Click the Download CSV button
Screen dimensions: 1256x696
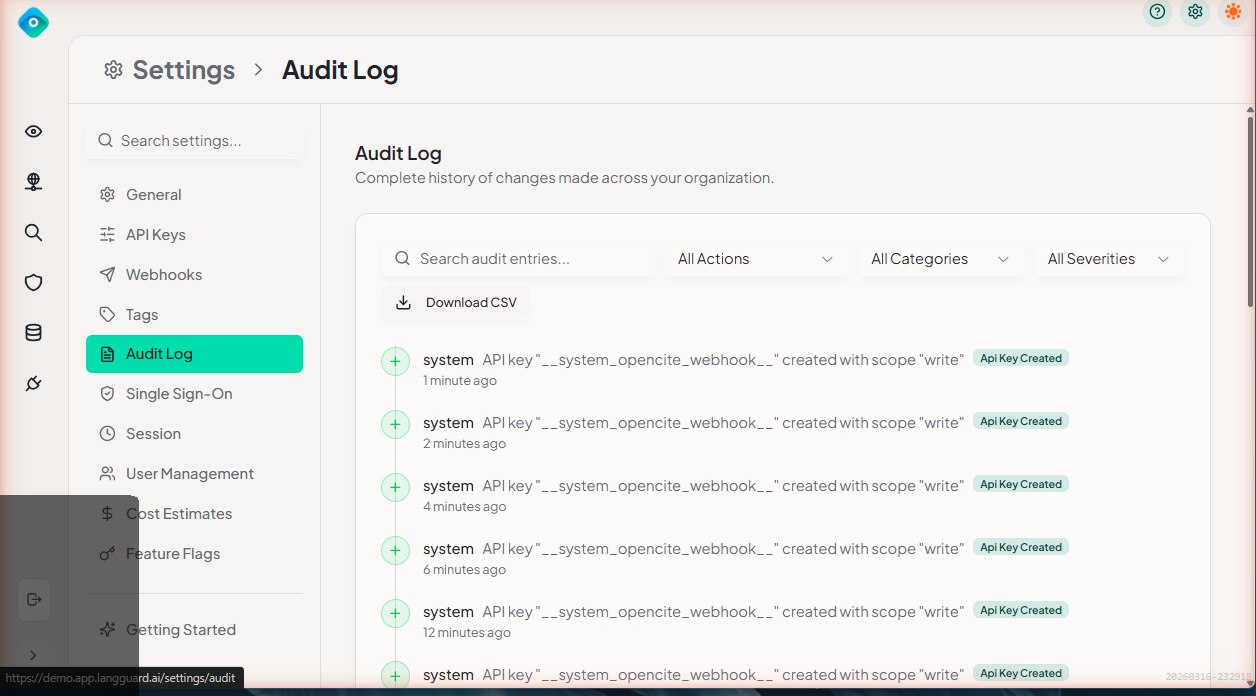click(x=456, y=303)
